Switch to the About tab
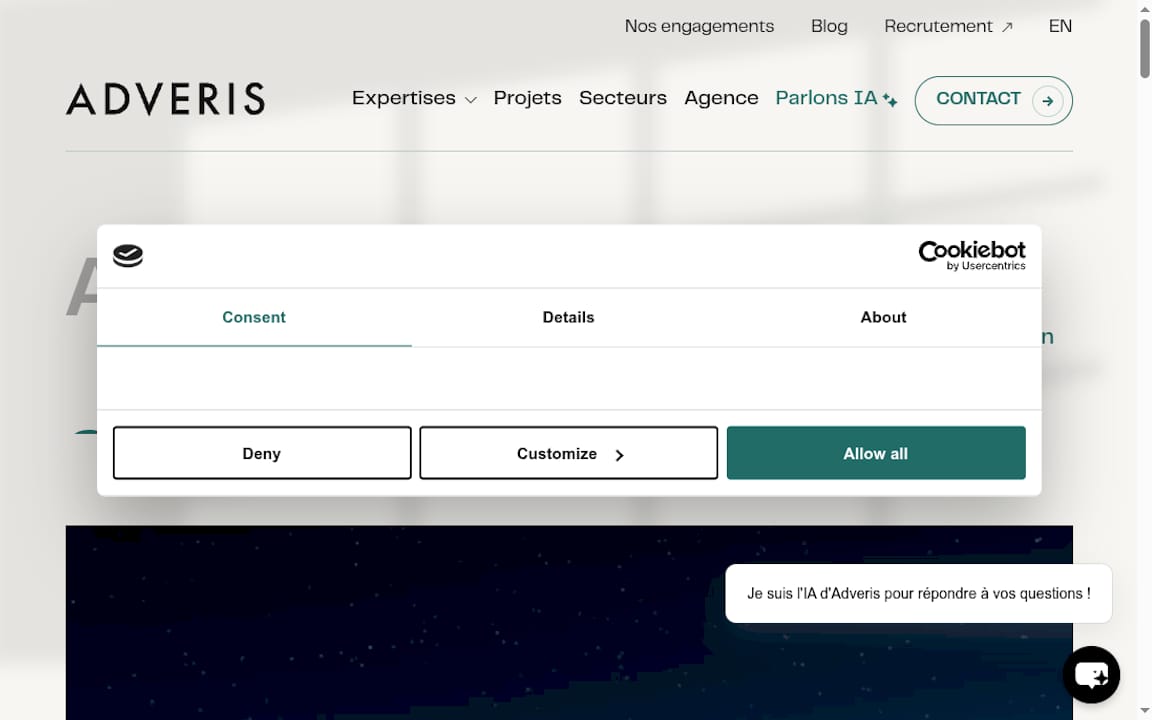This screenshot has height=720, width=1152. click(x=883, y=317)
